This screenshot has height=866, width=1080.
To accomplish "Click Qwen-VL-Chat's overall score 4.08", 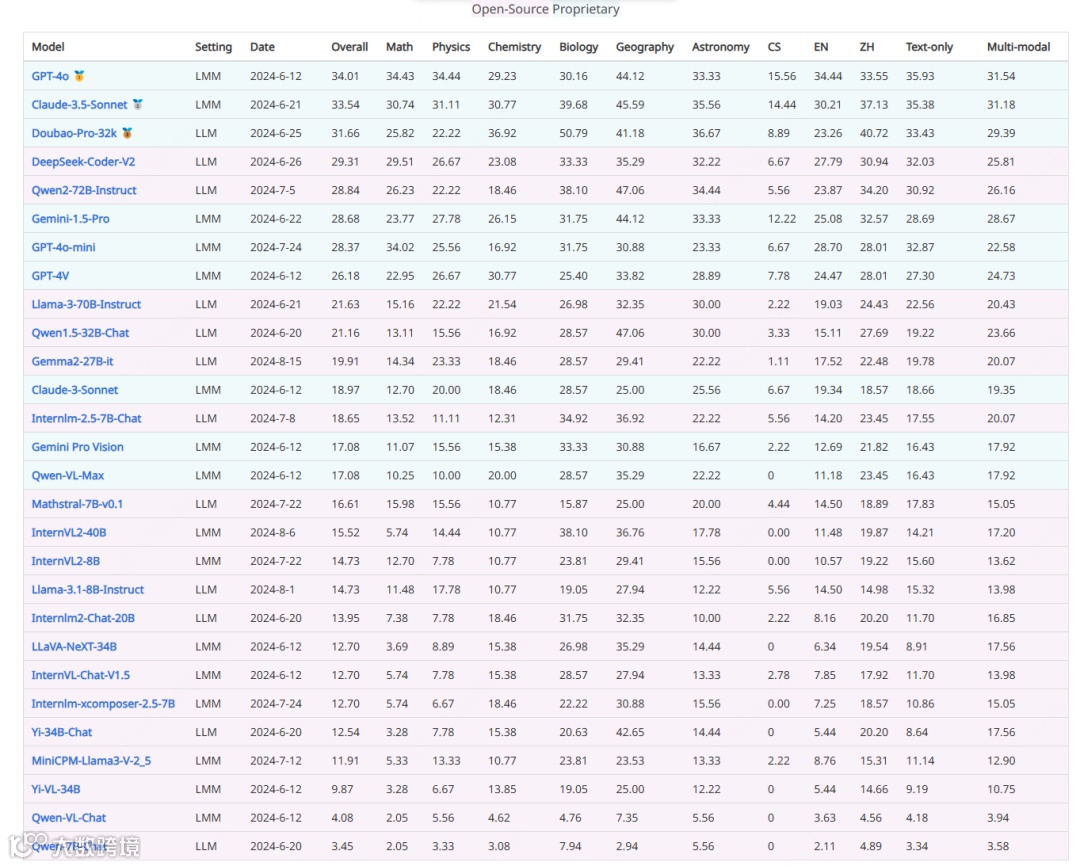I will pos(342,818).
